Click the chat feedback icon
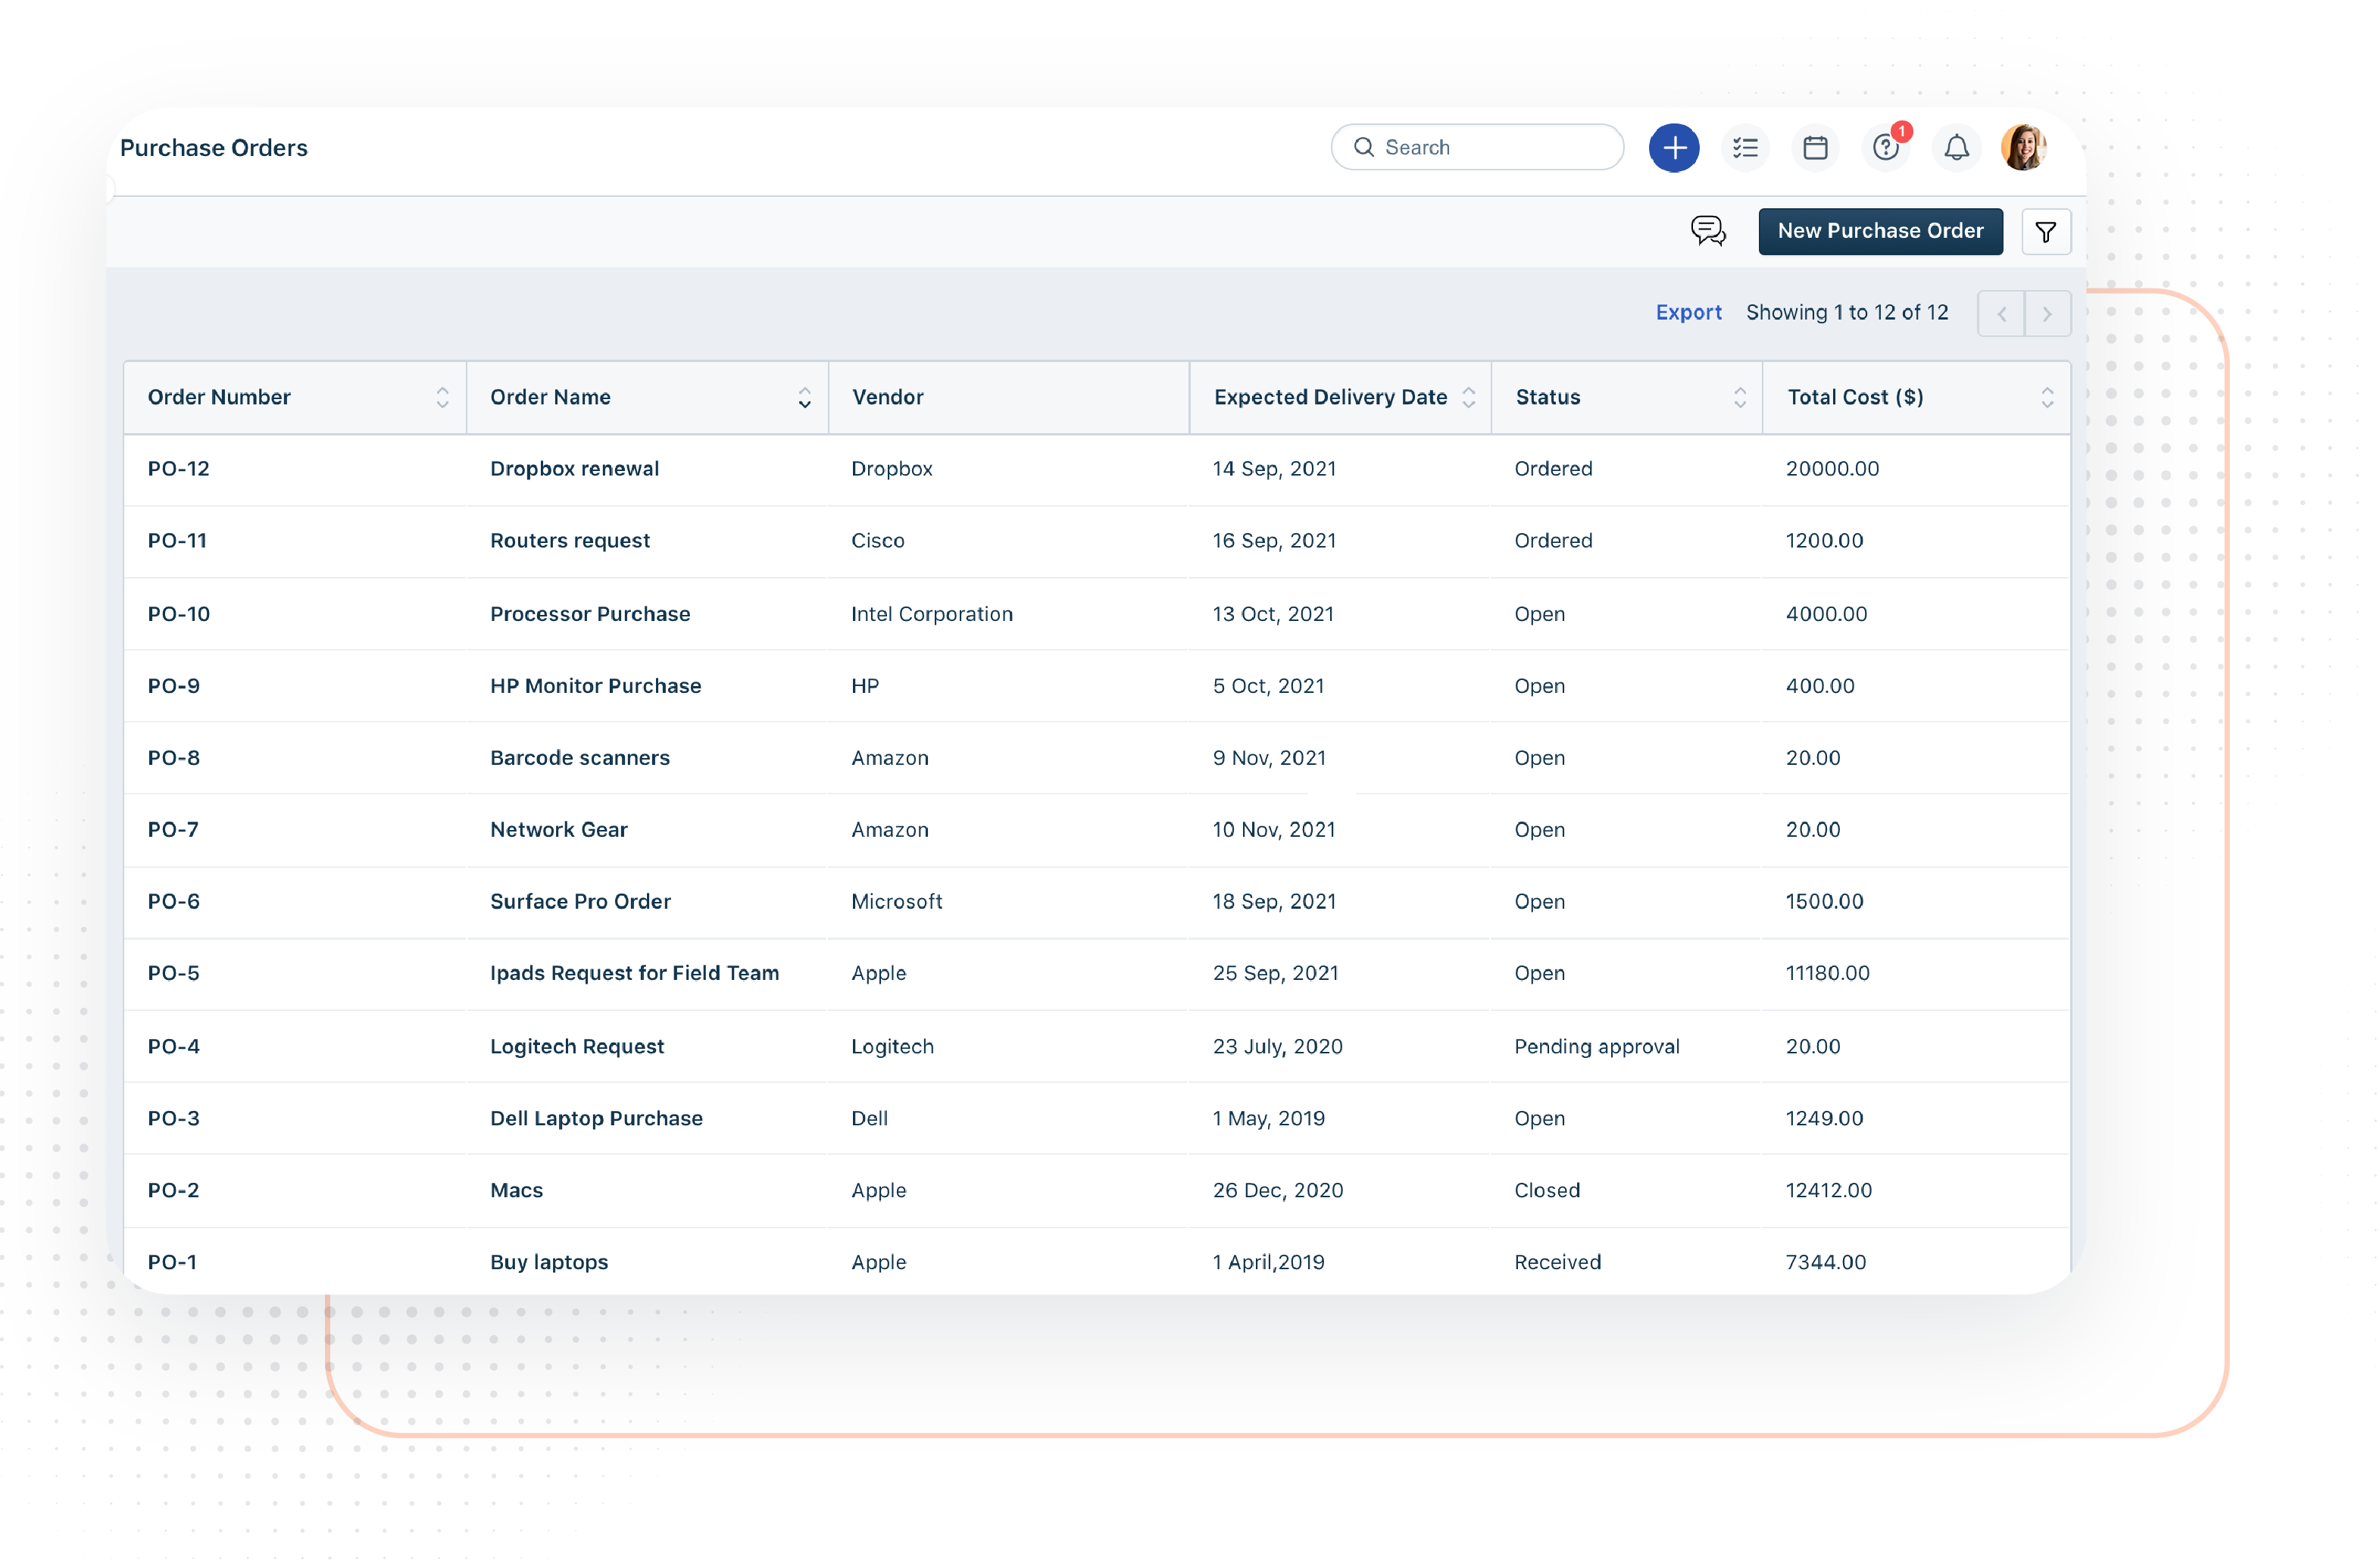Image resolution: width=2380 pixels, height=1560 pixels. coord(1708,231)
